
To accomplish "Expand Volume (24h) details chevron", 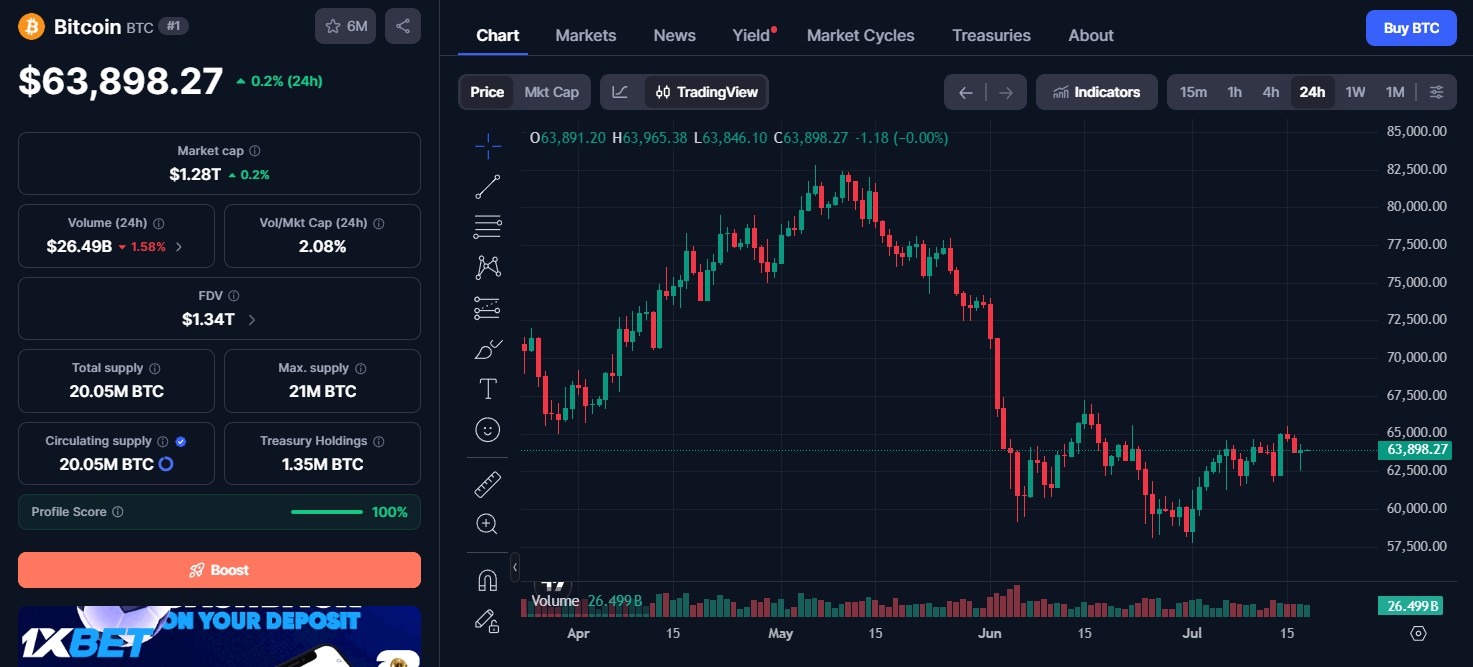I will [x=179, y=247].
